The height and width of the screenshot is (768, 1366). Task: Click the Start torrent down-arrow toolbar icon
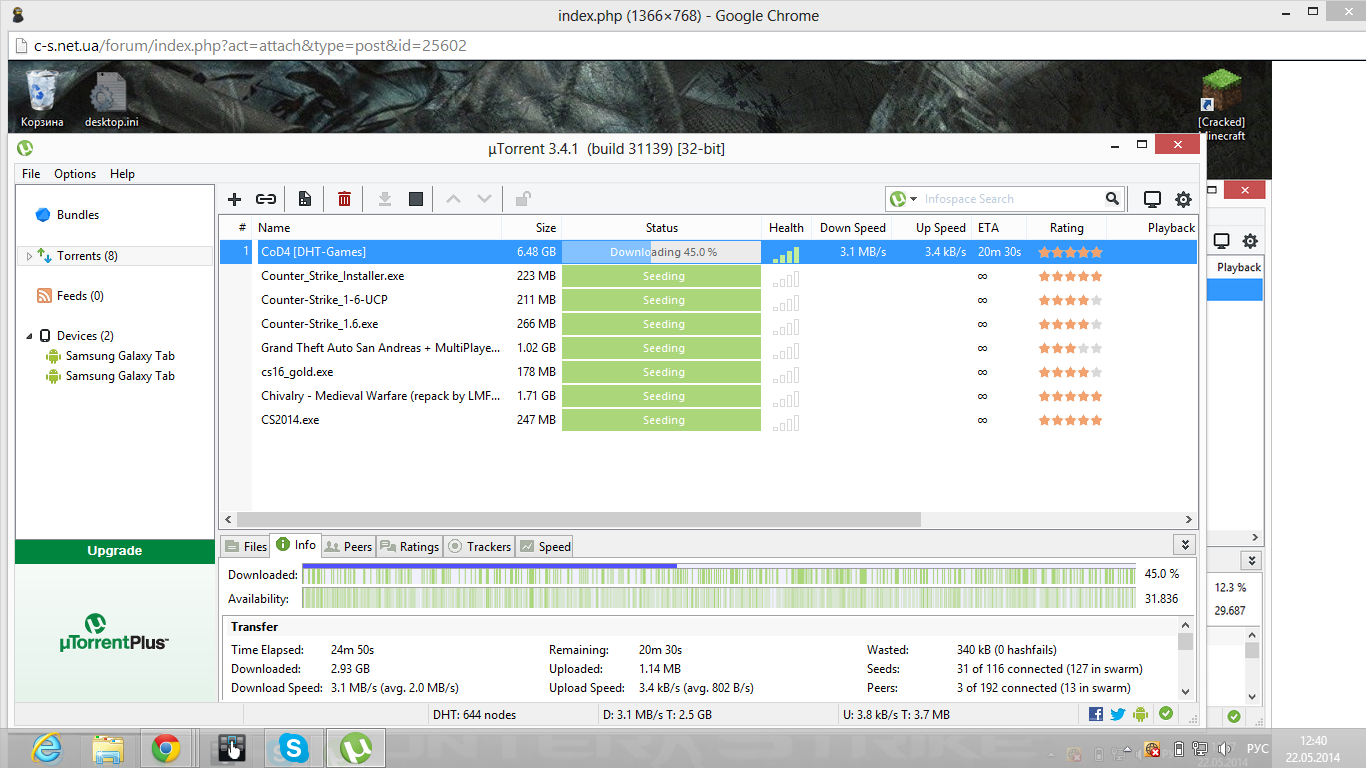click(385, 199)
